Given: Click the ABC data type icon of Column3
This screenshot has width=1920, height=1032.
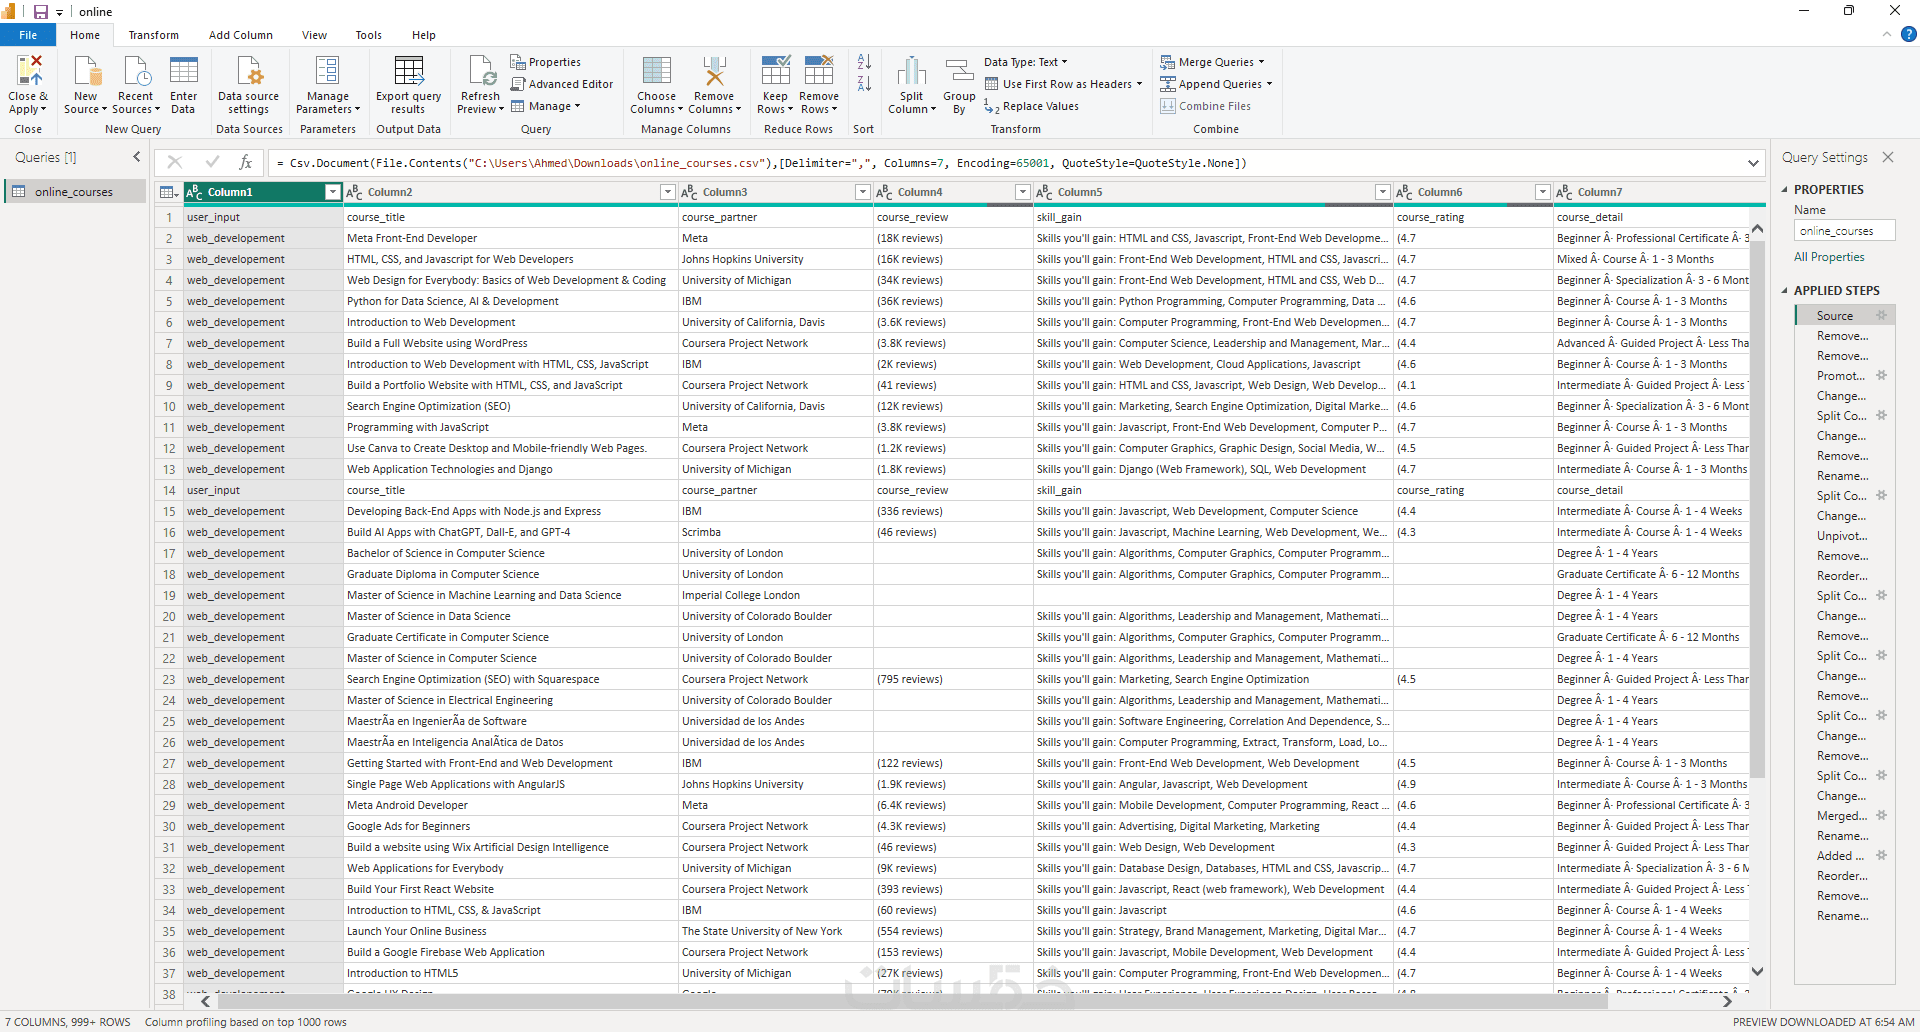Looking at the screenshot, I should pyautogui.click(x=689, y=192).
